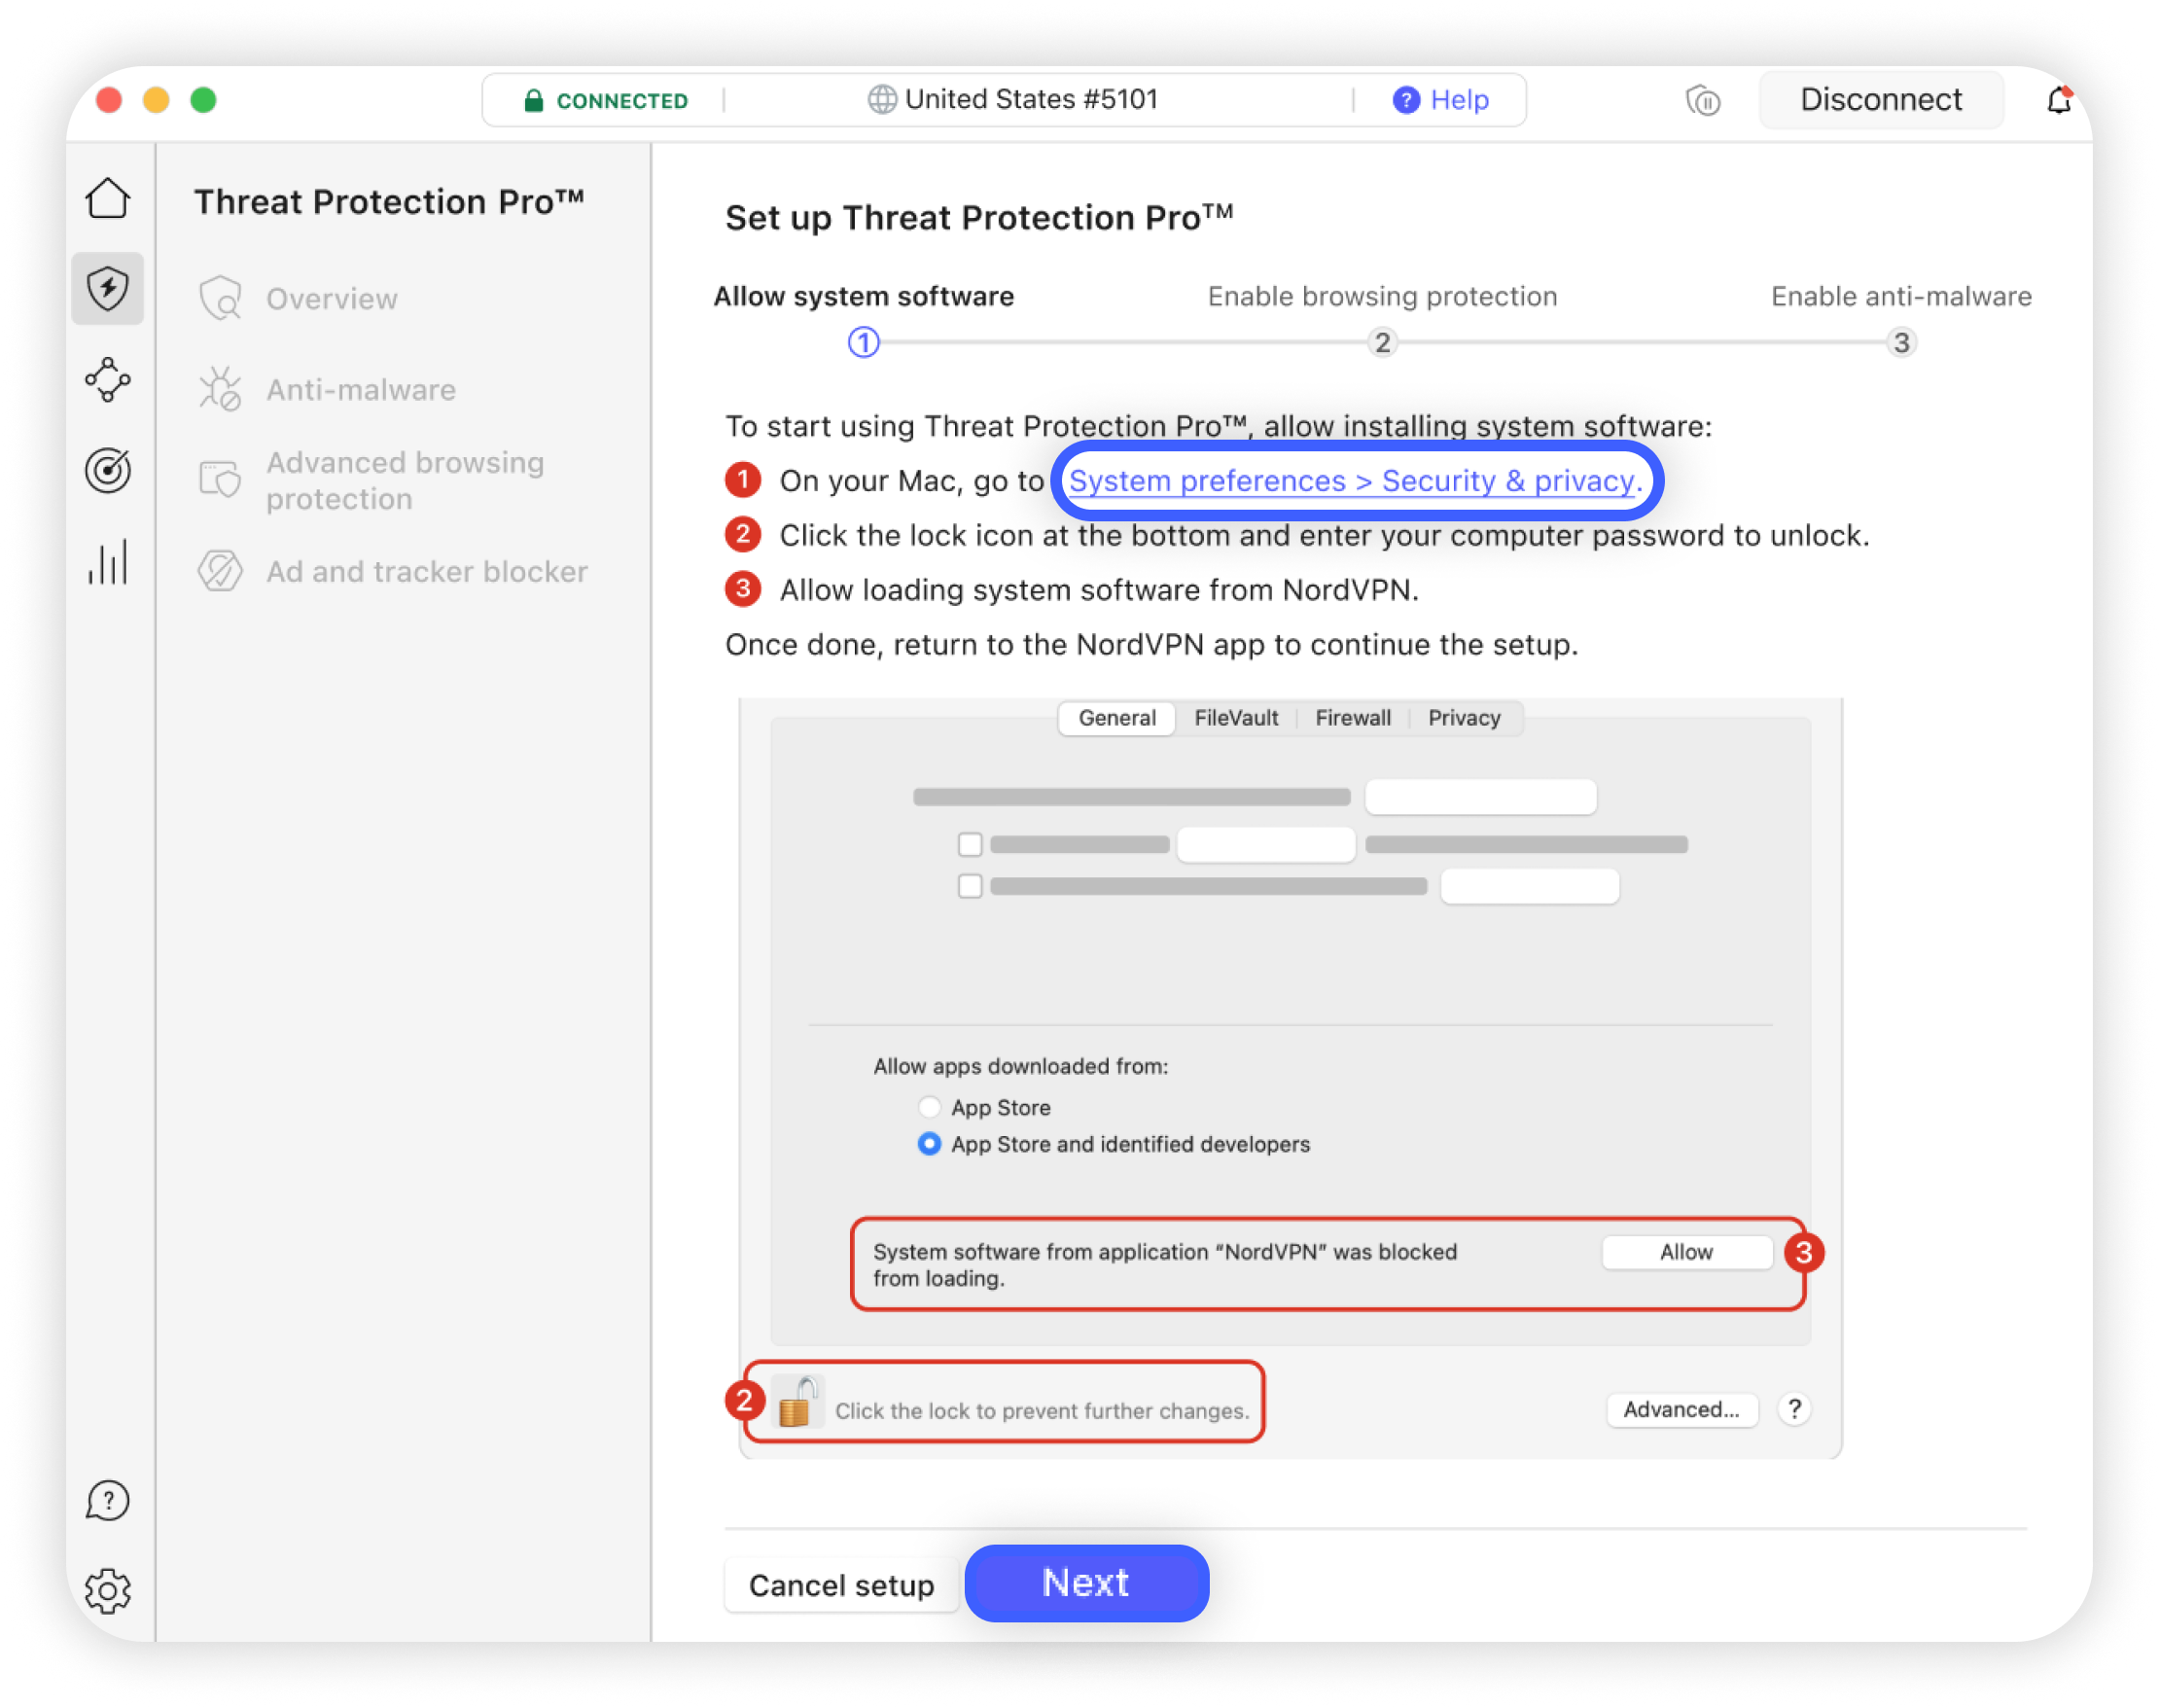Click the Cancel setup button
This screenshot has height=1708, width=2159.
841,1585
